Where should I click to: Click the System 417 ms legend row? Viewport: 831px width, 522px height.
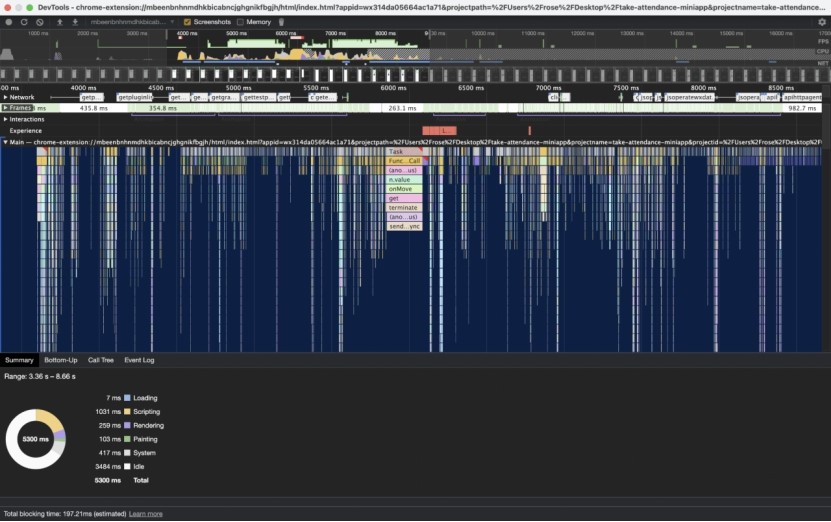(127, 453)
